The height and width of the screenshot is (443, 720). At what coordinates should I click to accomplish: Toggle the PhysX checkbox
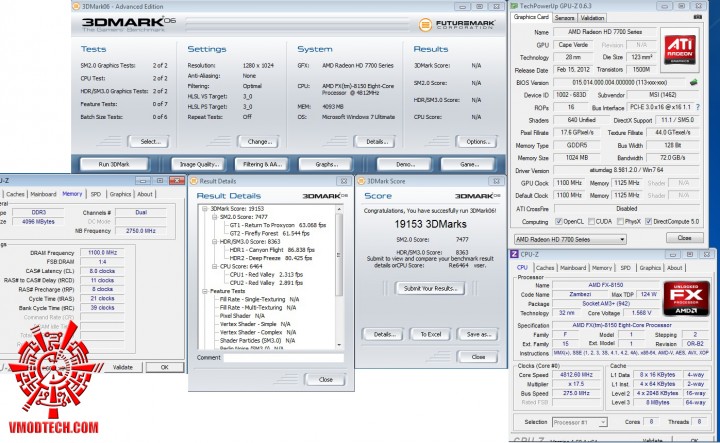(x=620, y=221)
